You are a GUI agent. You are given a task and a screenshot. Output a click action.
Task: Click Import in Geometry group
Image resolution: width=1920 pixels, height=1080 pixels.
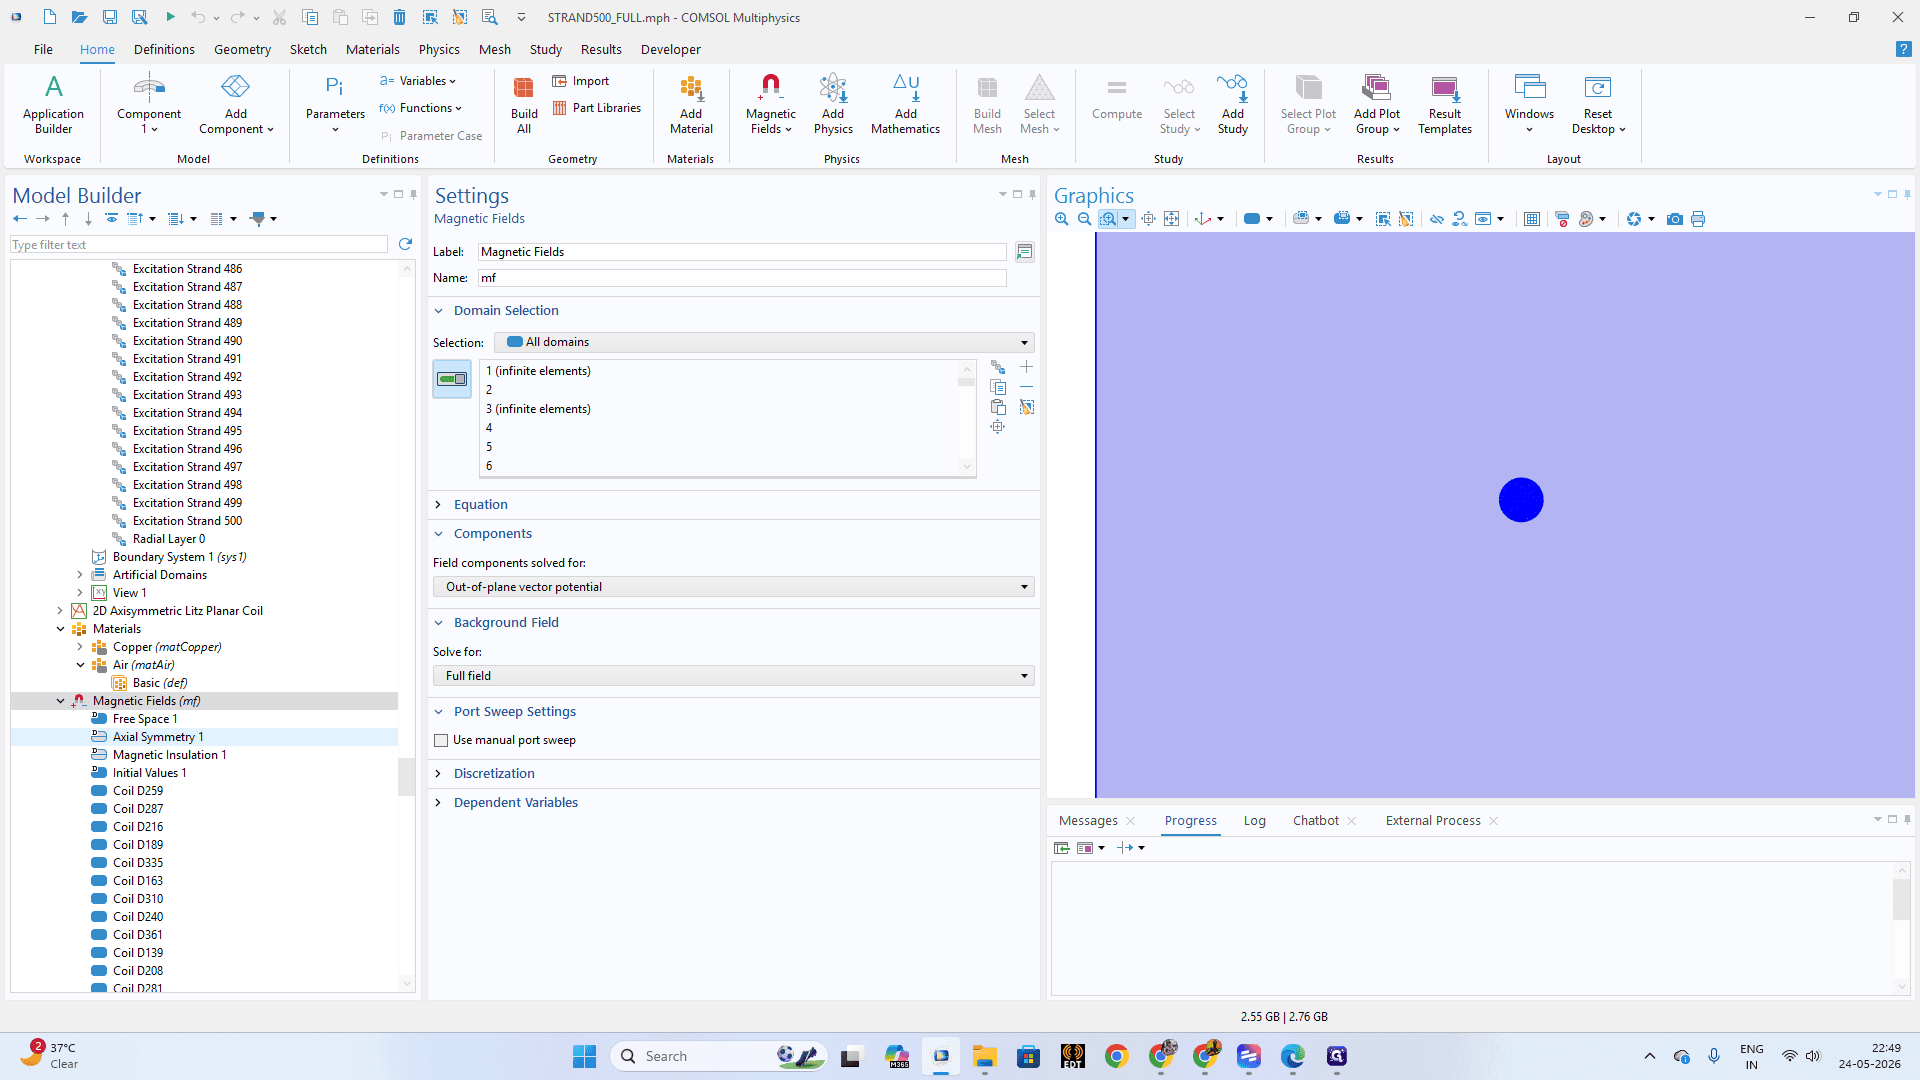tap(580, 81)
